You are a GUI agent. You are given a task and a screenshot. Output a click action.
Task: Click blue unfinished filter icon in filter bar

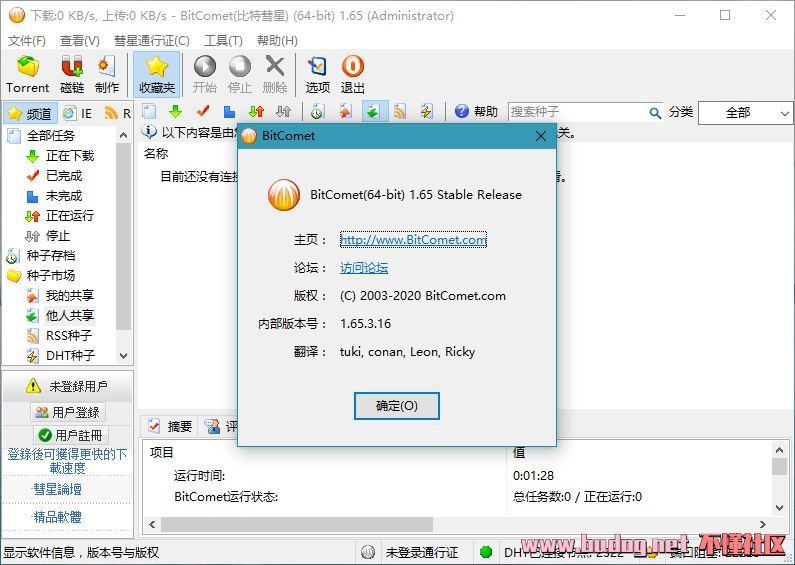click(230, 111)
